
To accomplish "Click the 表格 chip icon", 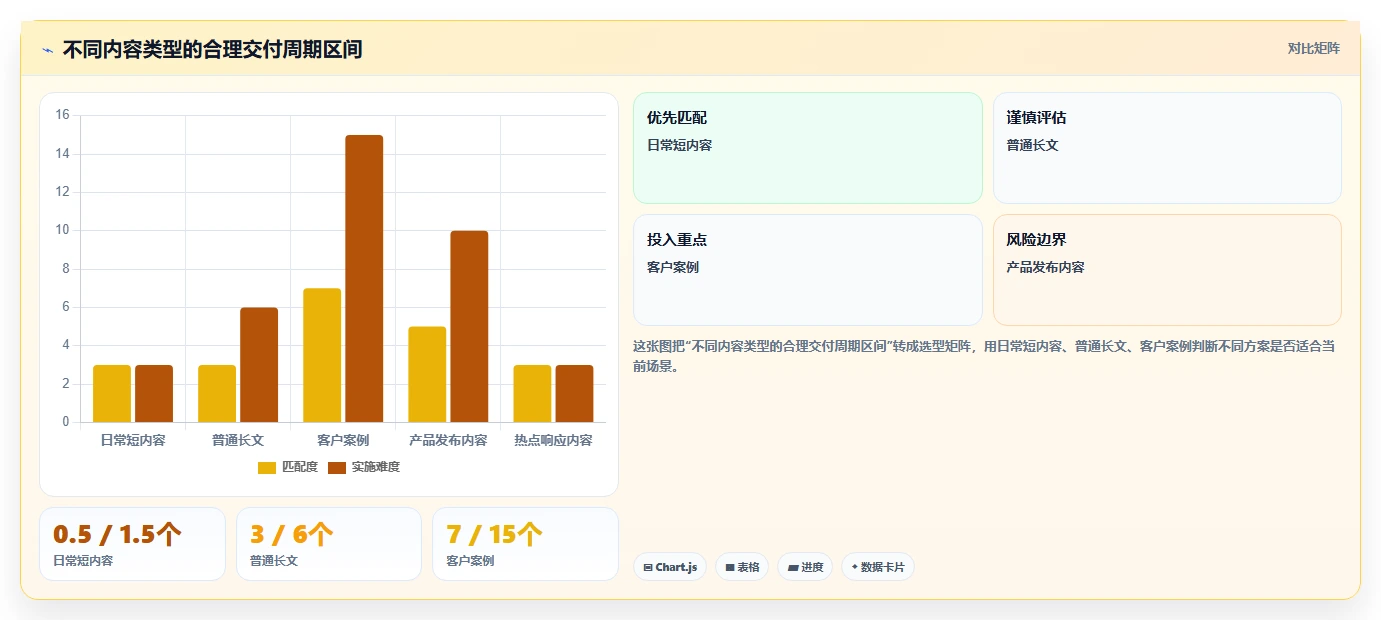I will pos(730,567).
